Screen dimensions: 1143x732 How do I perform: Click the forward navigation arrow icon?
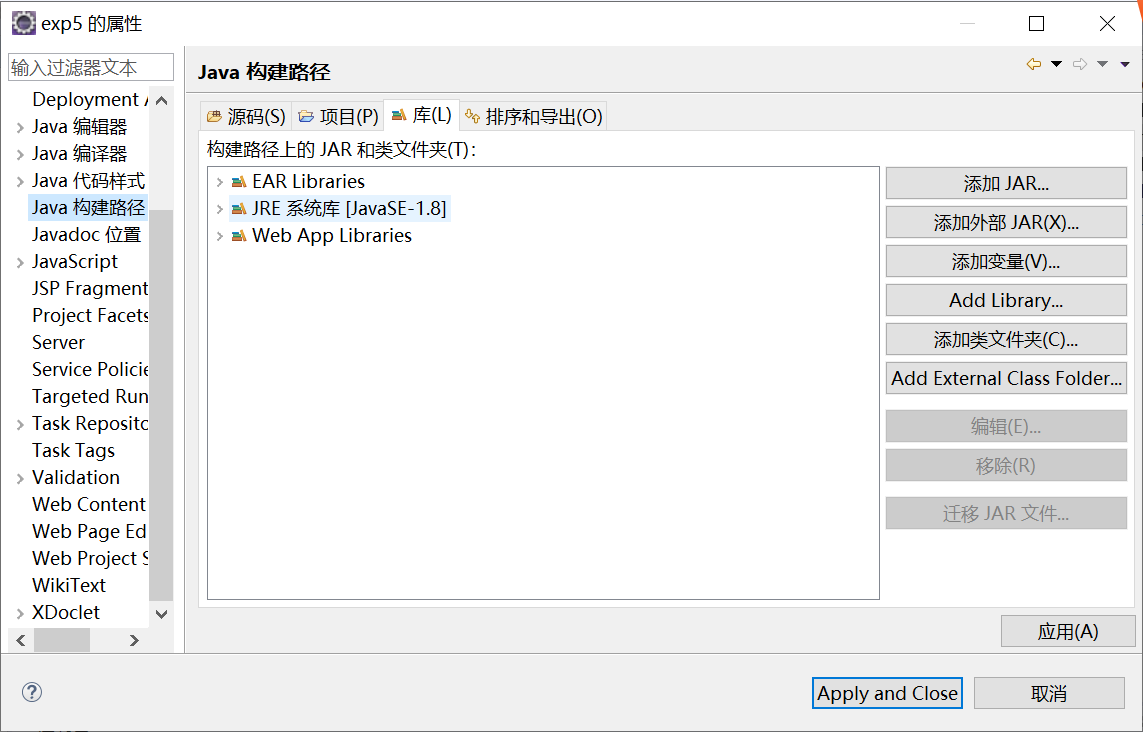coord(1080,65)
